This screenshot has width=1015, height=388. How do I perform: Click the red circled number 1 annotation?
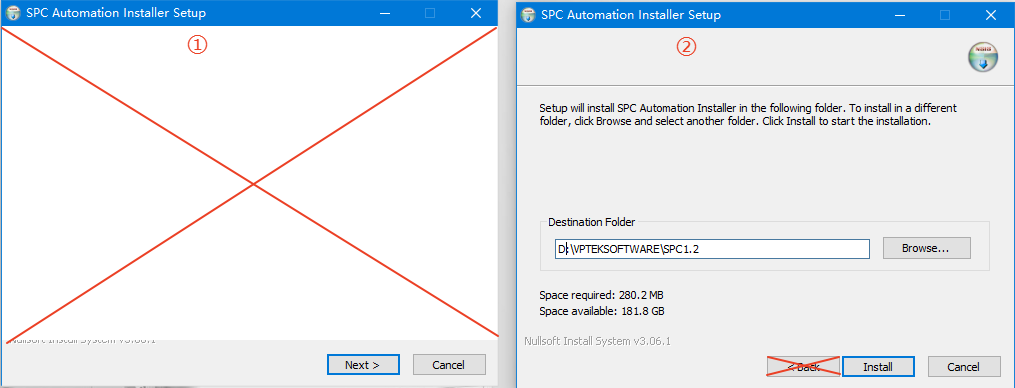197,44
